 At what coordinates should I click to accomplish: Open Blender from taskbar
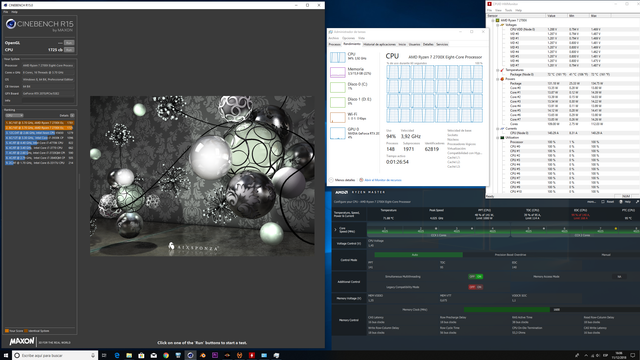click(202, 356)
